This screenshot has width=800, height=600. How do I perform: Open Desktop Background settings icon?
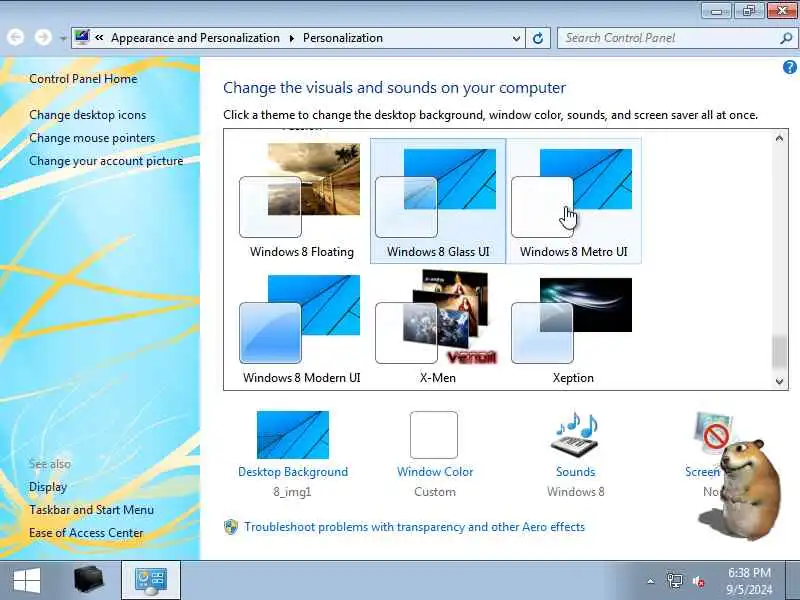(293, 435)
